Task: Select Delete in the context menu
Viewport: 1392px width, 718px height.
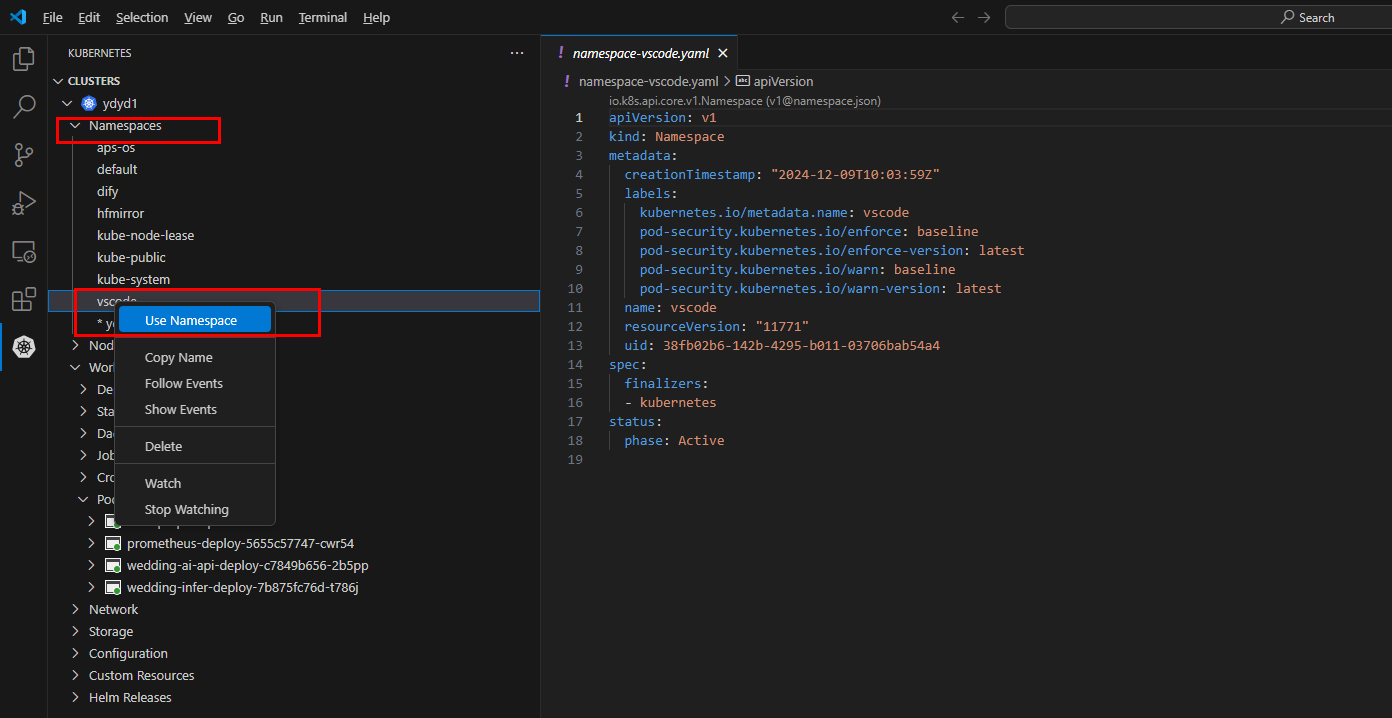Action: [163, 447]
